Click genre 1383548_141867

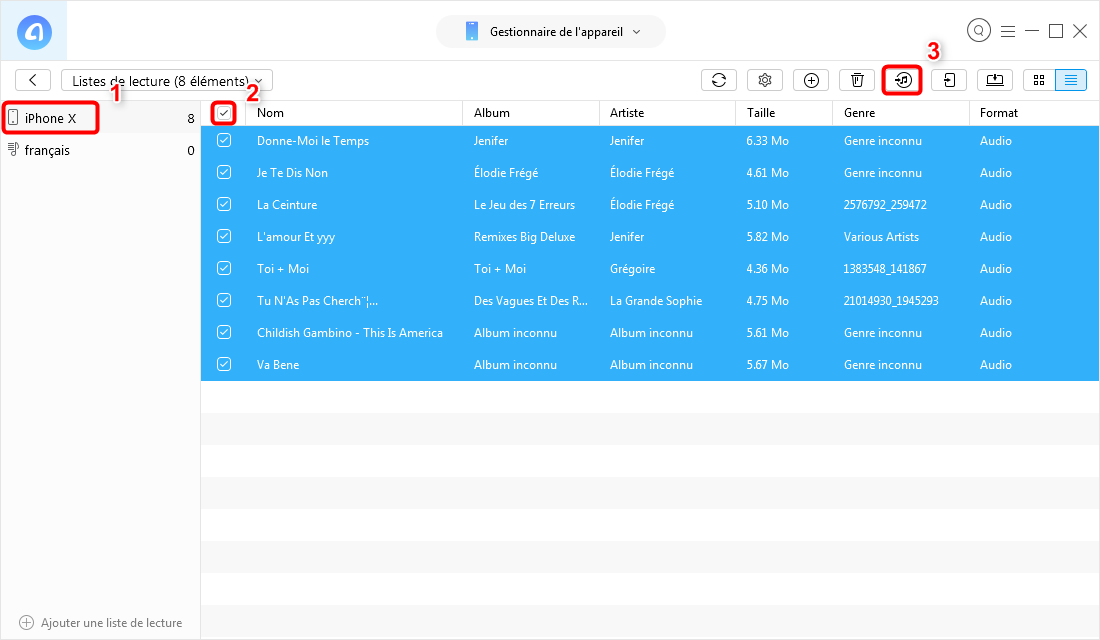tap(885, 269)
